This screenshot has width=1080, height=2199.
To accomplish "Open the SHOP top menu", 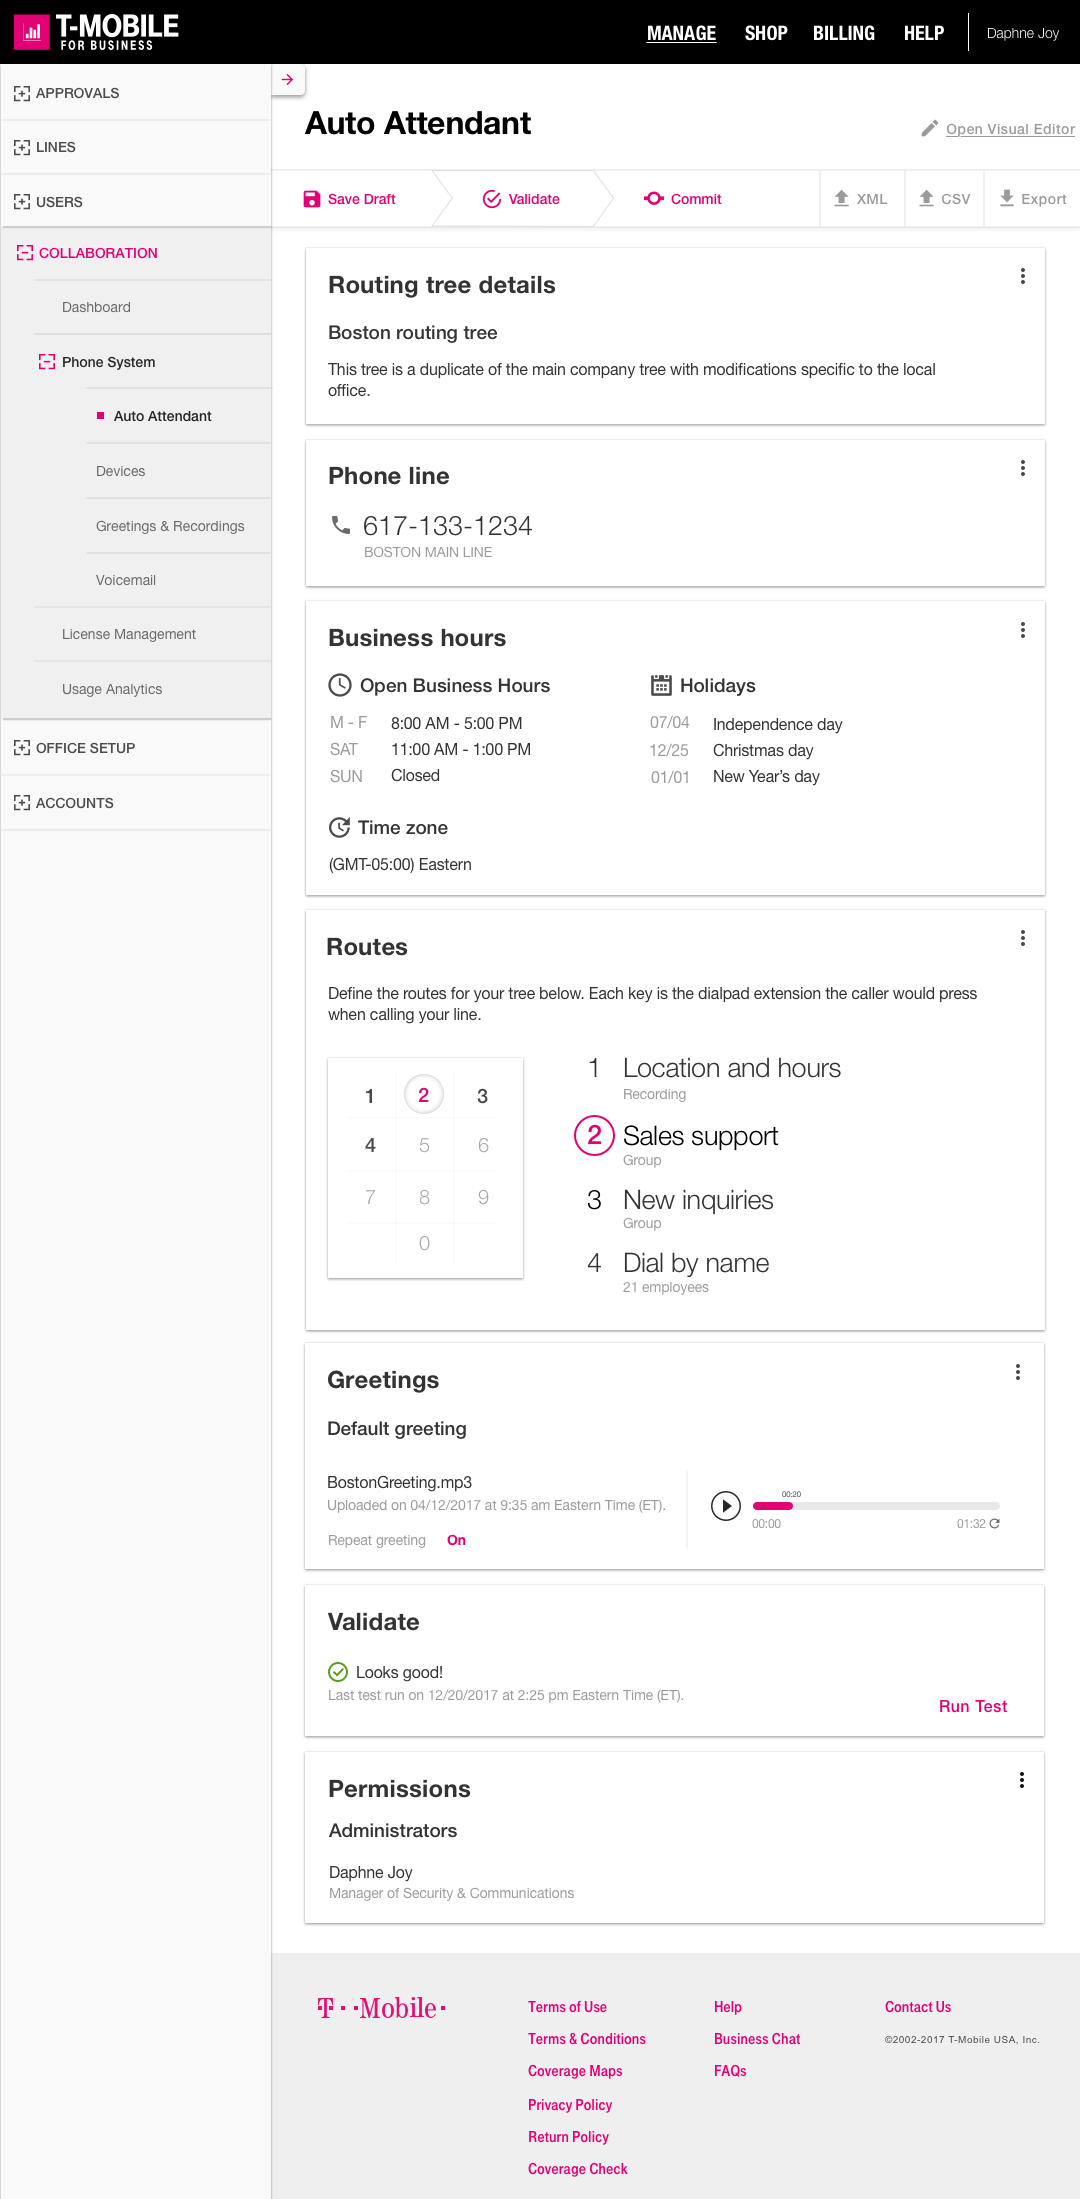I will click(x=766, y=33).
